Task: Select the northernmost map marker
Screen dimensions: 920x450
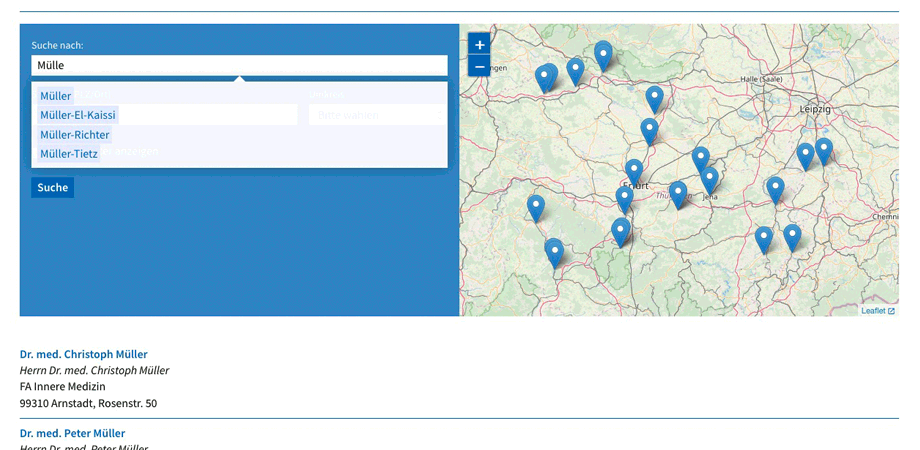Action: click(603, 56)
